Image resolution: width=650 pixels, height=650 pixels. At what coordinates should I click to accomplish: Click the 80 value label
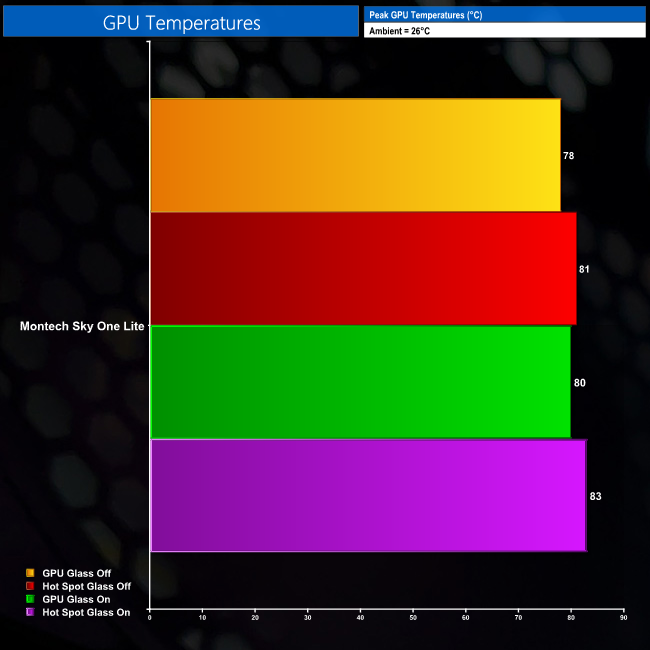[x=579, y=383]
